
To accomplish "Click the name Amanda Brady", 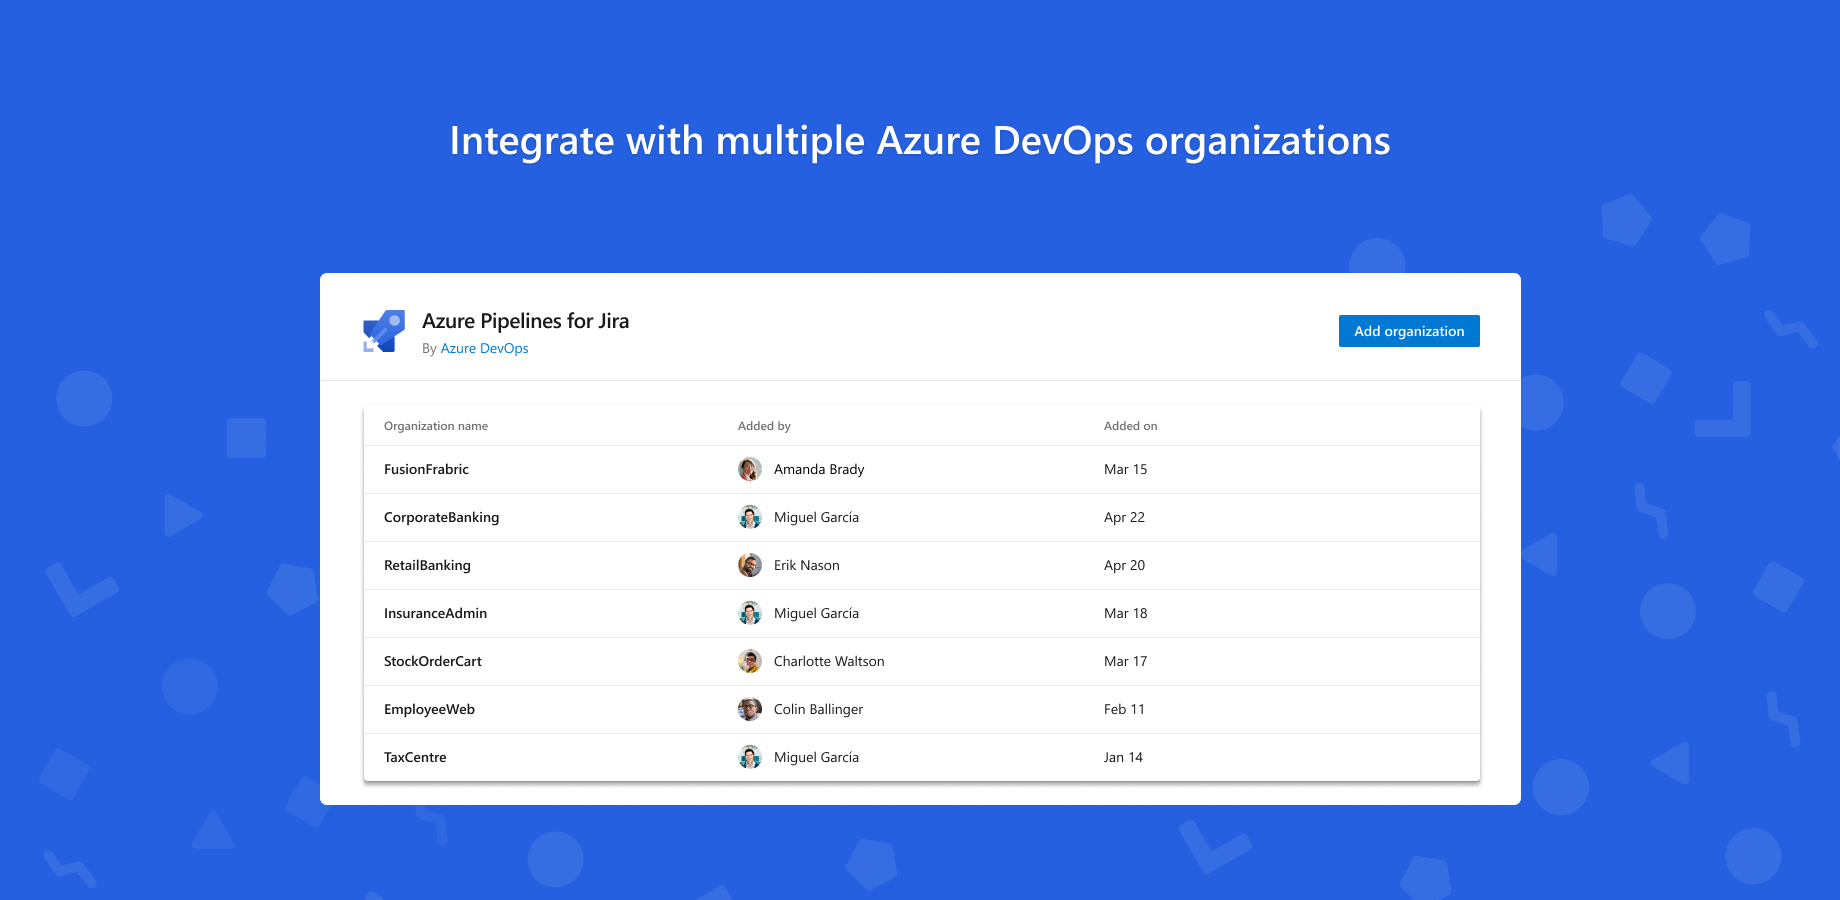I will (x=819, y=469).
